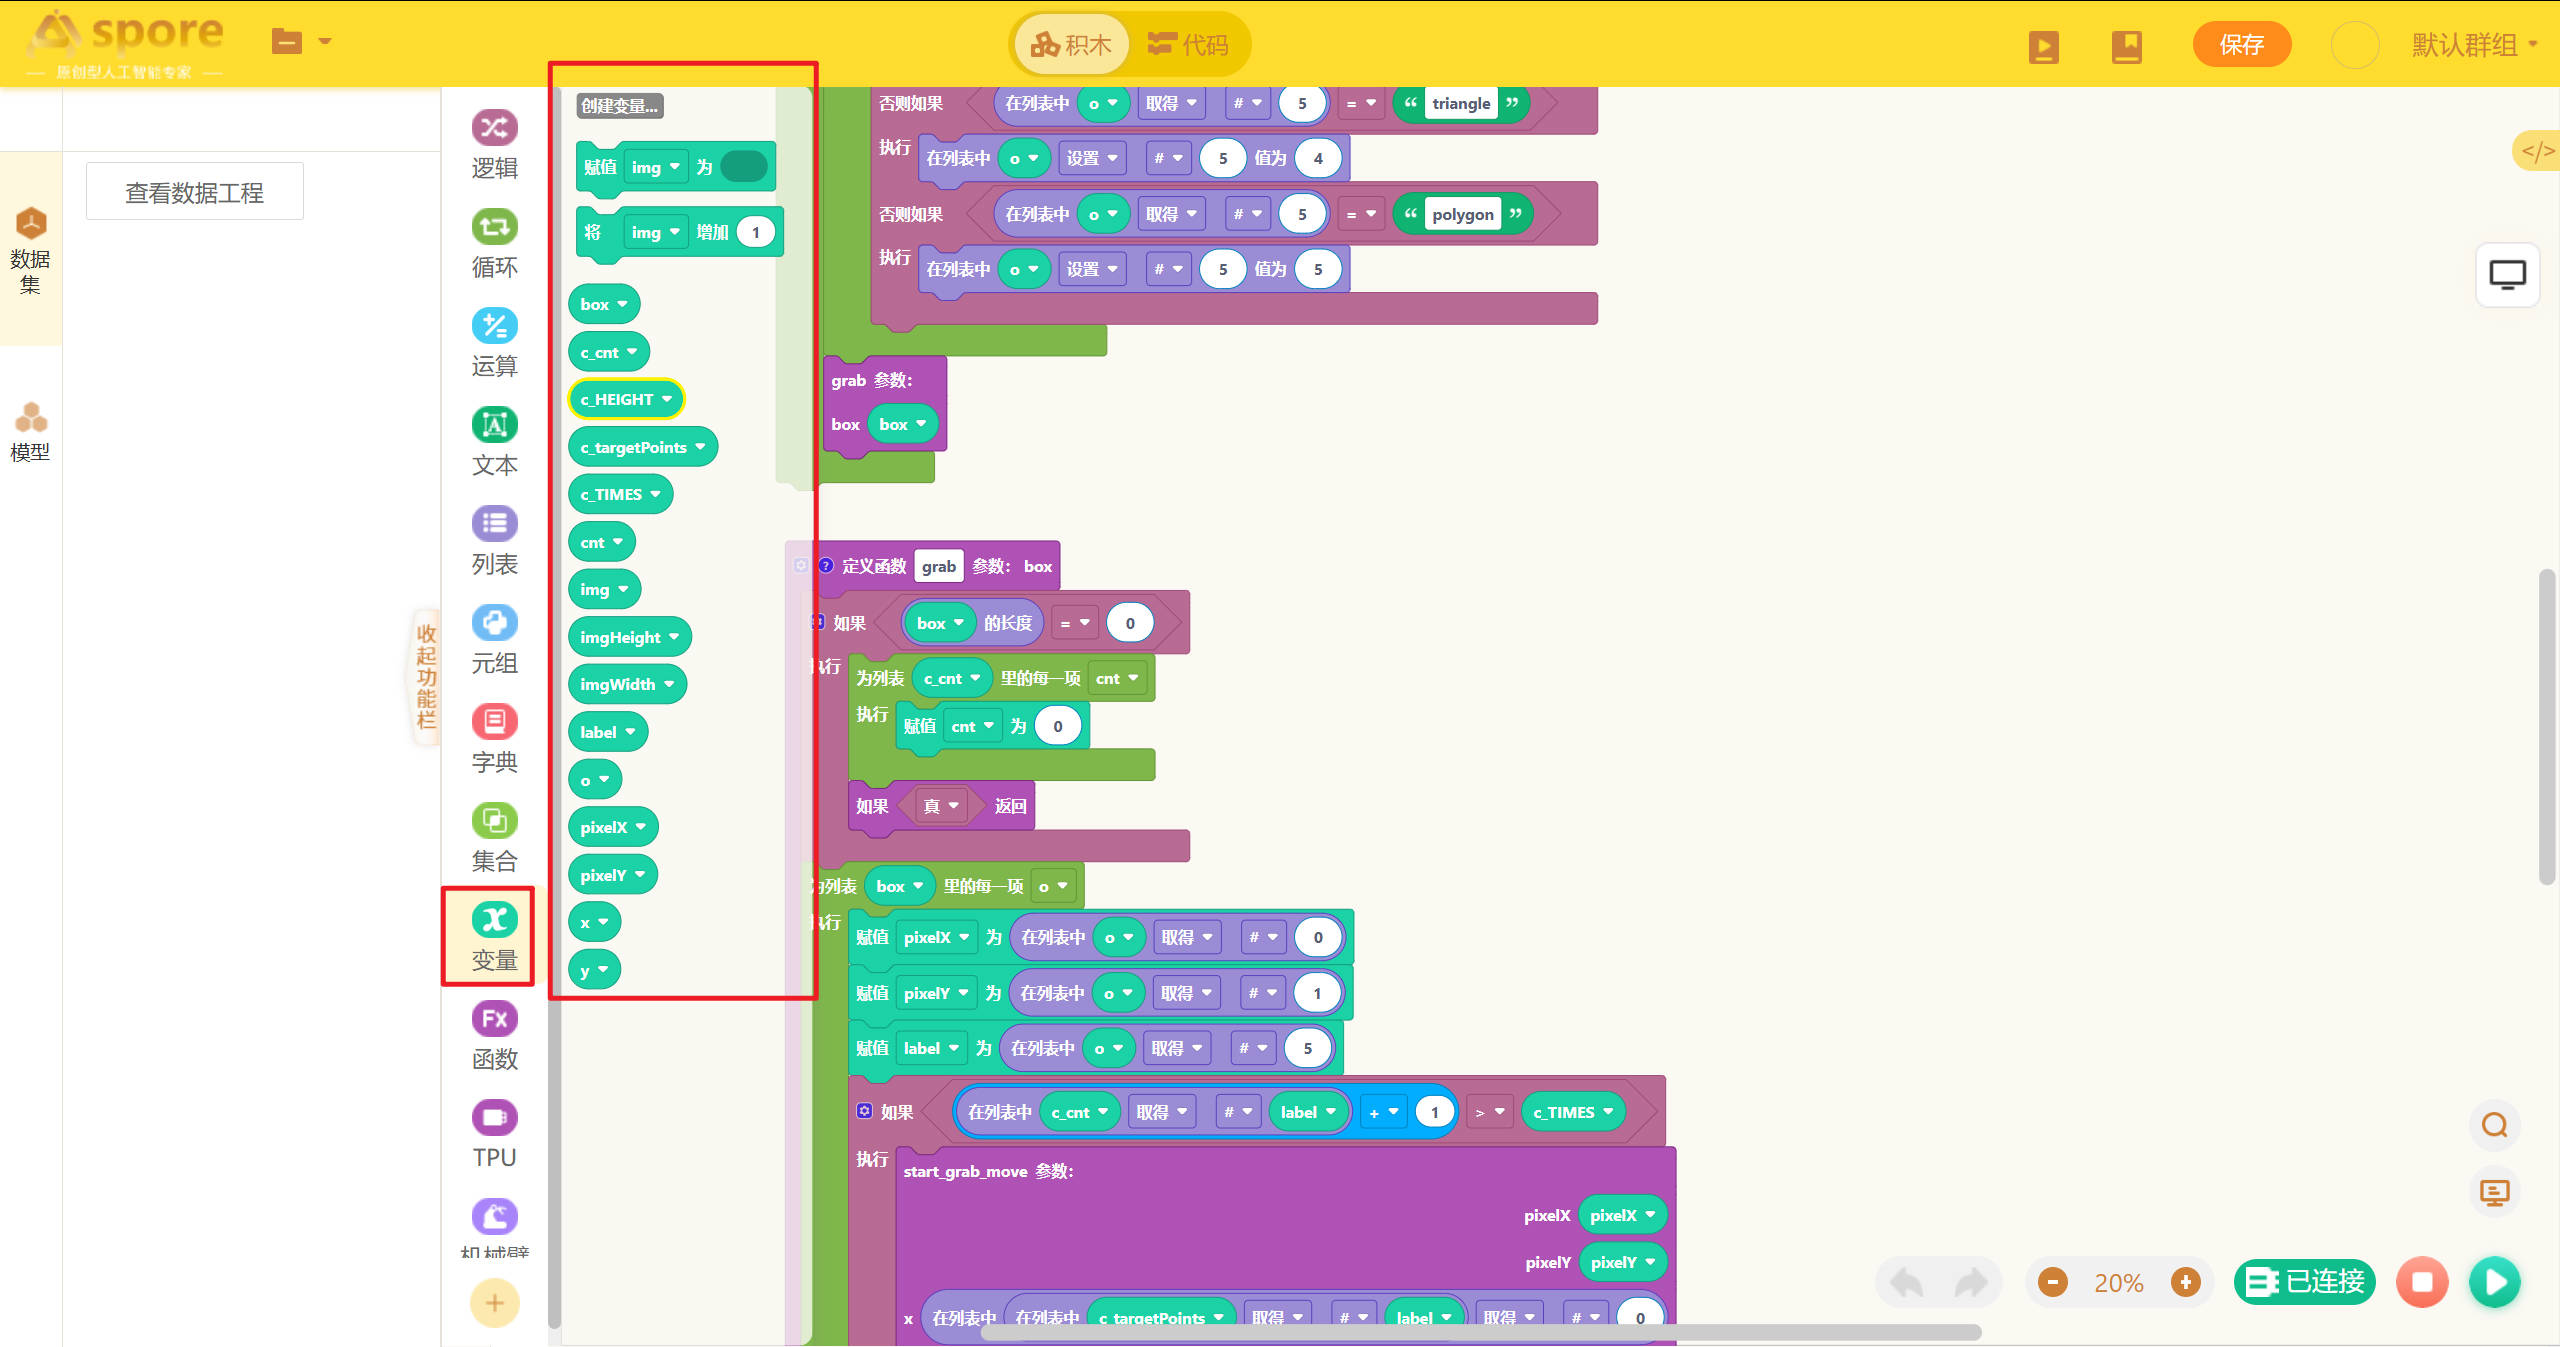Expand the c_HEIGHT variable dropdown
Image resolution: width=2560 pixels, height=1347 pixels.
pyautogui.click(x=667, y=399)
